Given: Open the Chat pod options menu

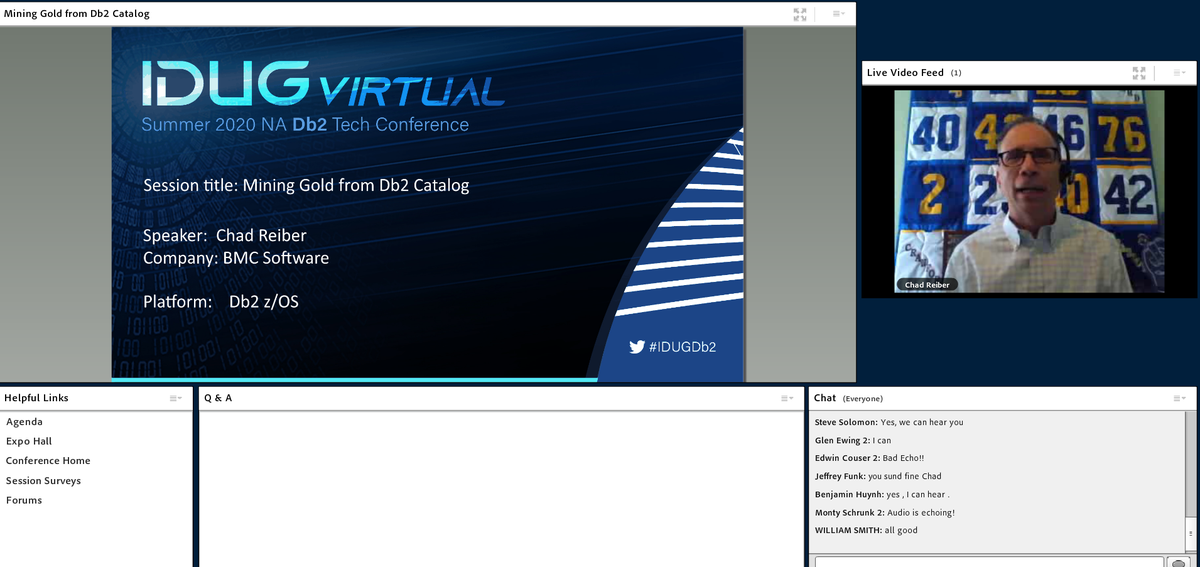Looking at the screenshot, I should point(1182,399).
